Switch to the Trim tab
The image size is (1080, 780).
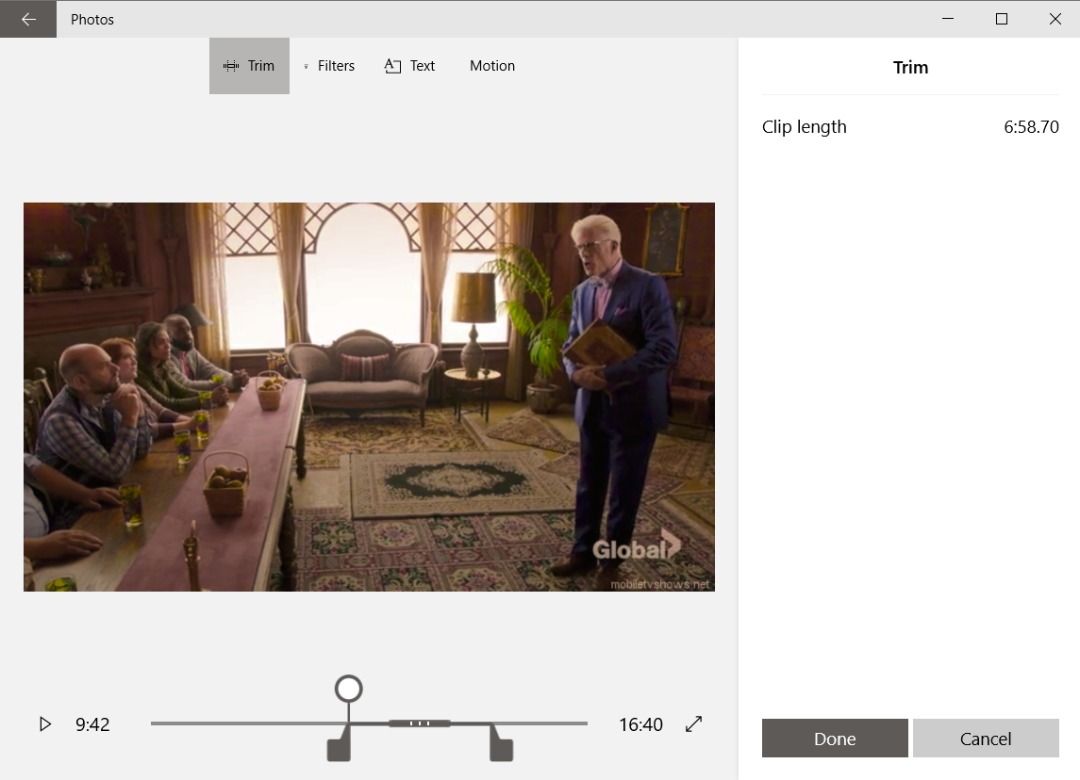249,65
